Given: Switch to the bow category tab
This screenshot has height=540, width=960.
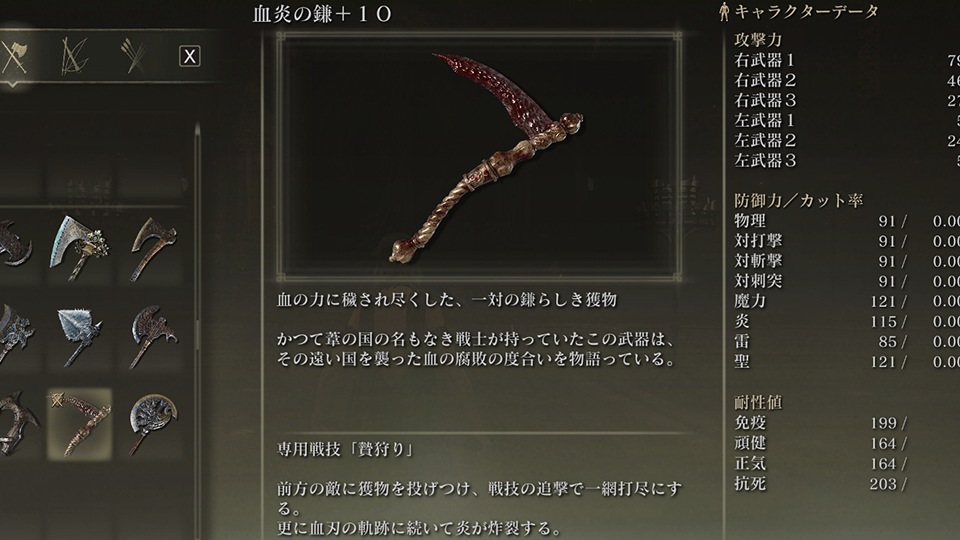Looking at the screenshot, I should coord(75,56).
